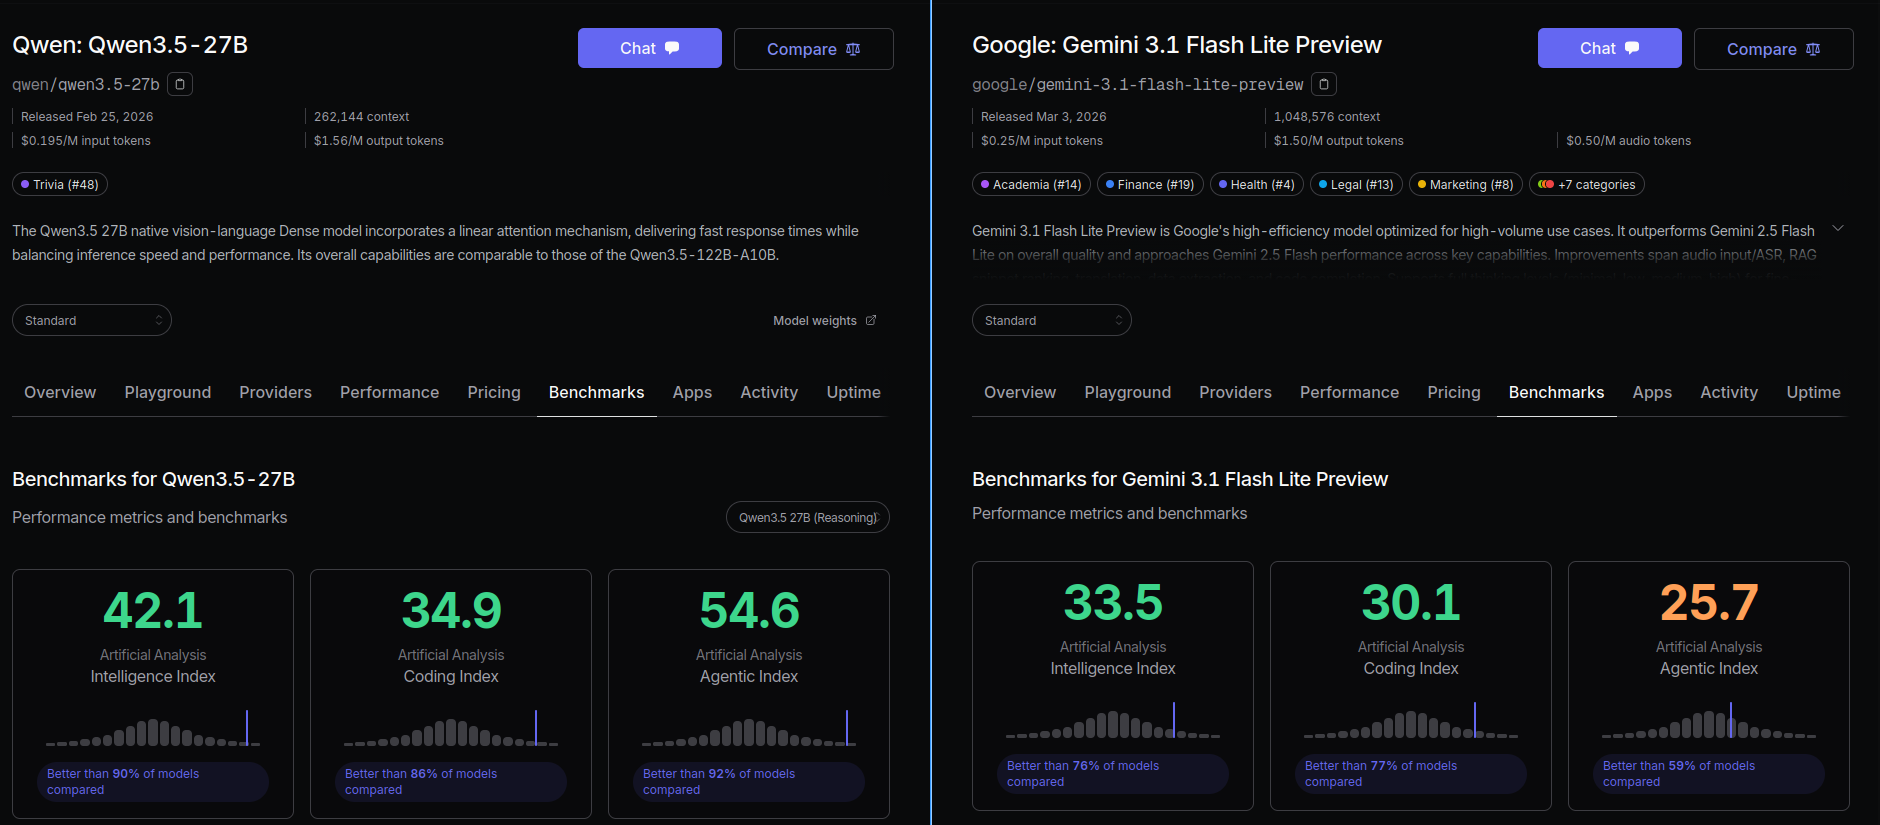Image resolution: width=1880 pixels, height=825 pixels.
Task: Open the Qwen3.5 27B (Reasoning) variant selector
Action: [808, 517]
